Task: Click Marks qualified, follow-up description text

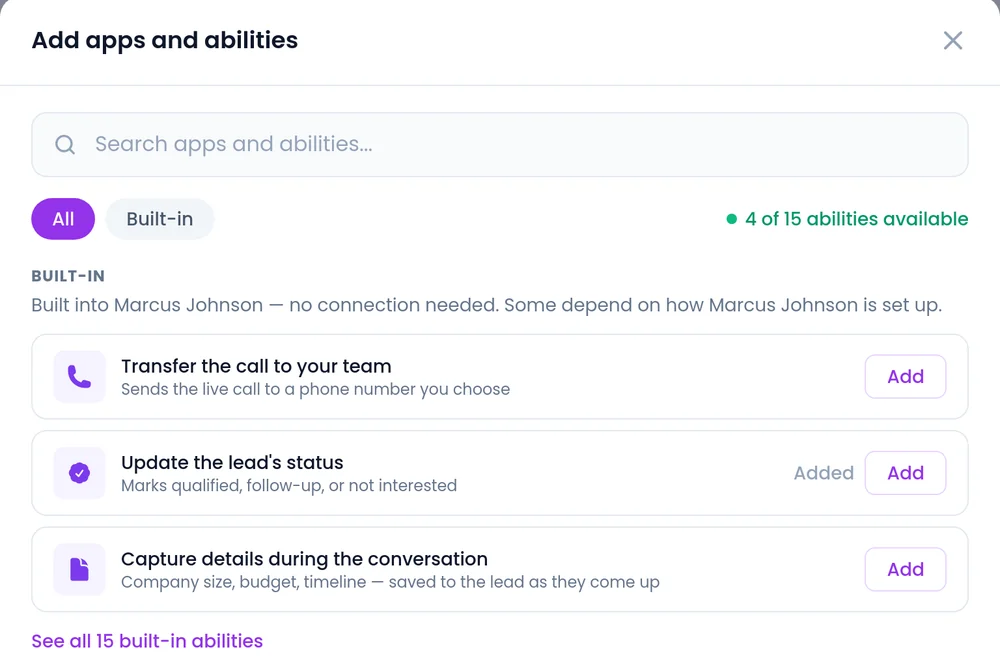Action: pos(289,485)
